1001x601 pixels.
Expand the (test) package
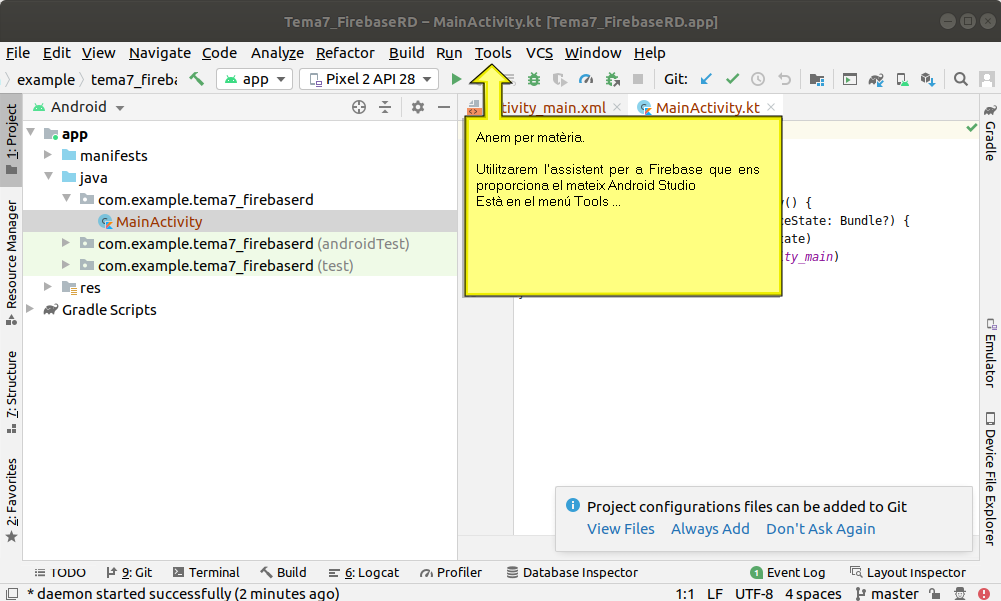(66, 264)
